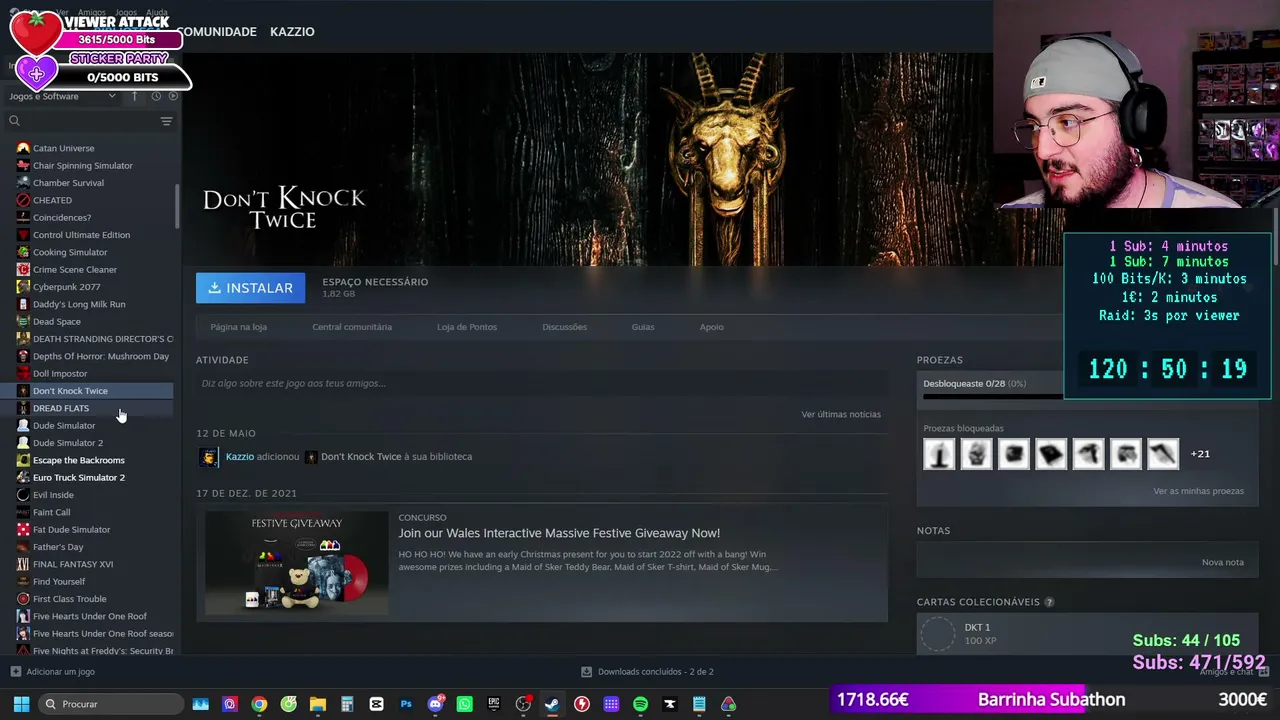Click Ver últimas notícias link
This screenshot has width=1280, height=720.
point(841,414)
